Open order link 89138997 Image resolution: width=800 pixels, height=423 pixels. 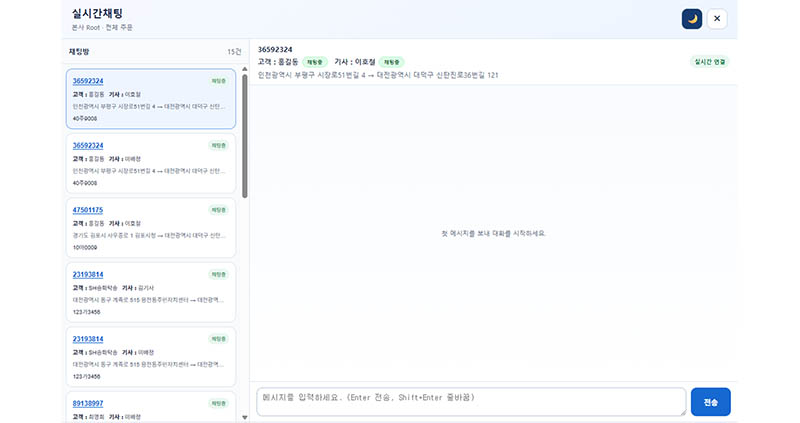pos(88,403)
